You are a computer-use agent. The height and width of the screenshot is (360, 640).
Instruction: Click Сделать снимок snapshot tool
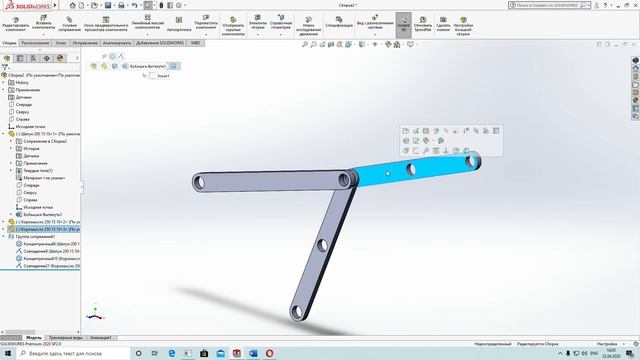[443, 24]
